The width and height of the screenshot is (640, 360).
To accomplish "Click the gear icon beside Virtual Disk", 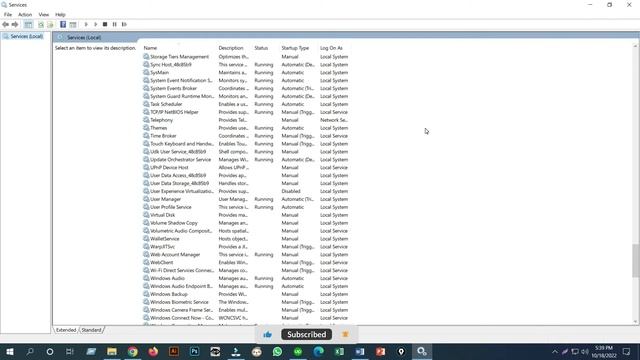I will pos(146,215).
